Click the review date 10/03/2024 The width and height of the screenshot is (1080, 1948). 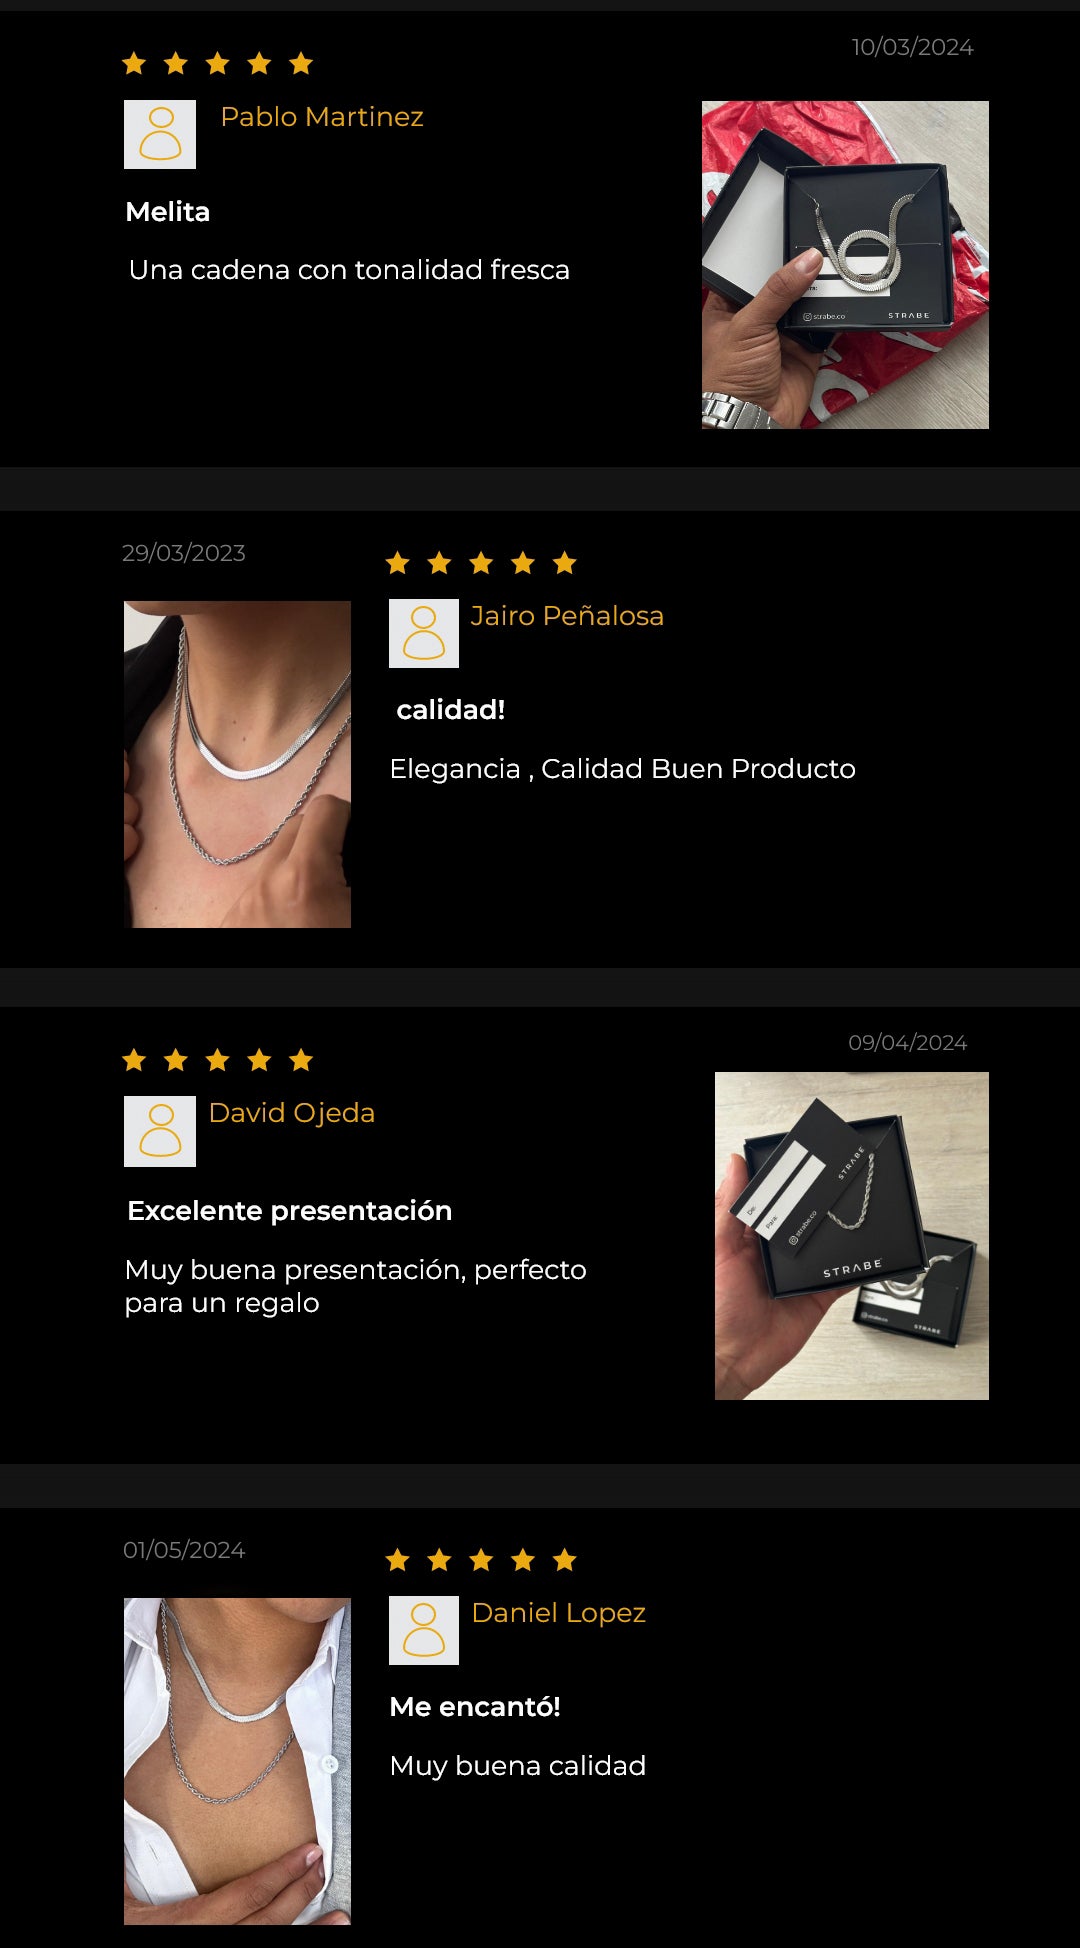pos(912,47)
